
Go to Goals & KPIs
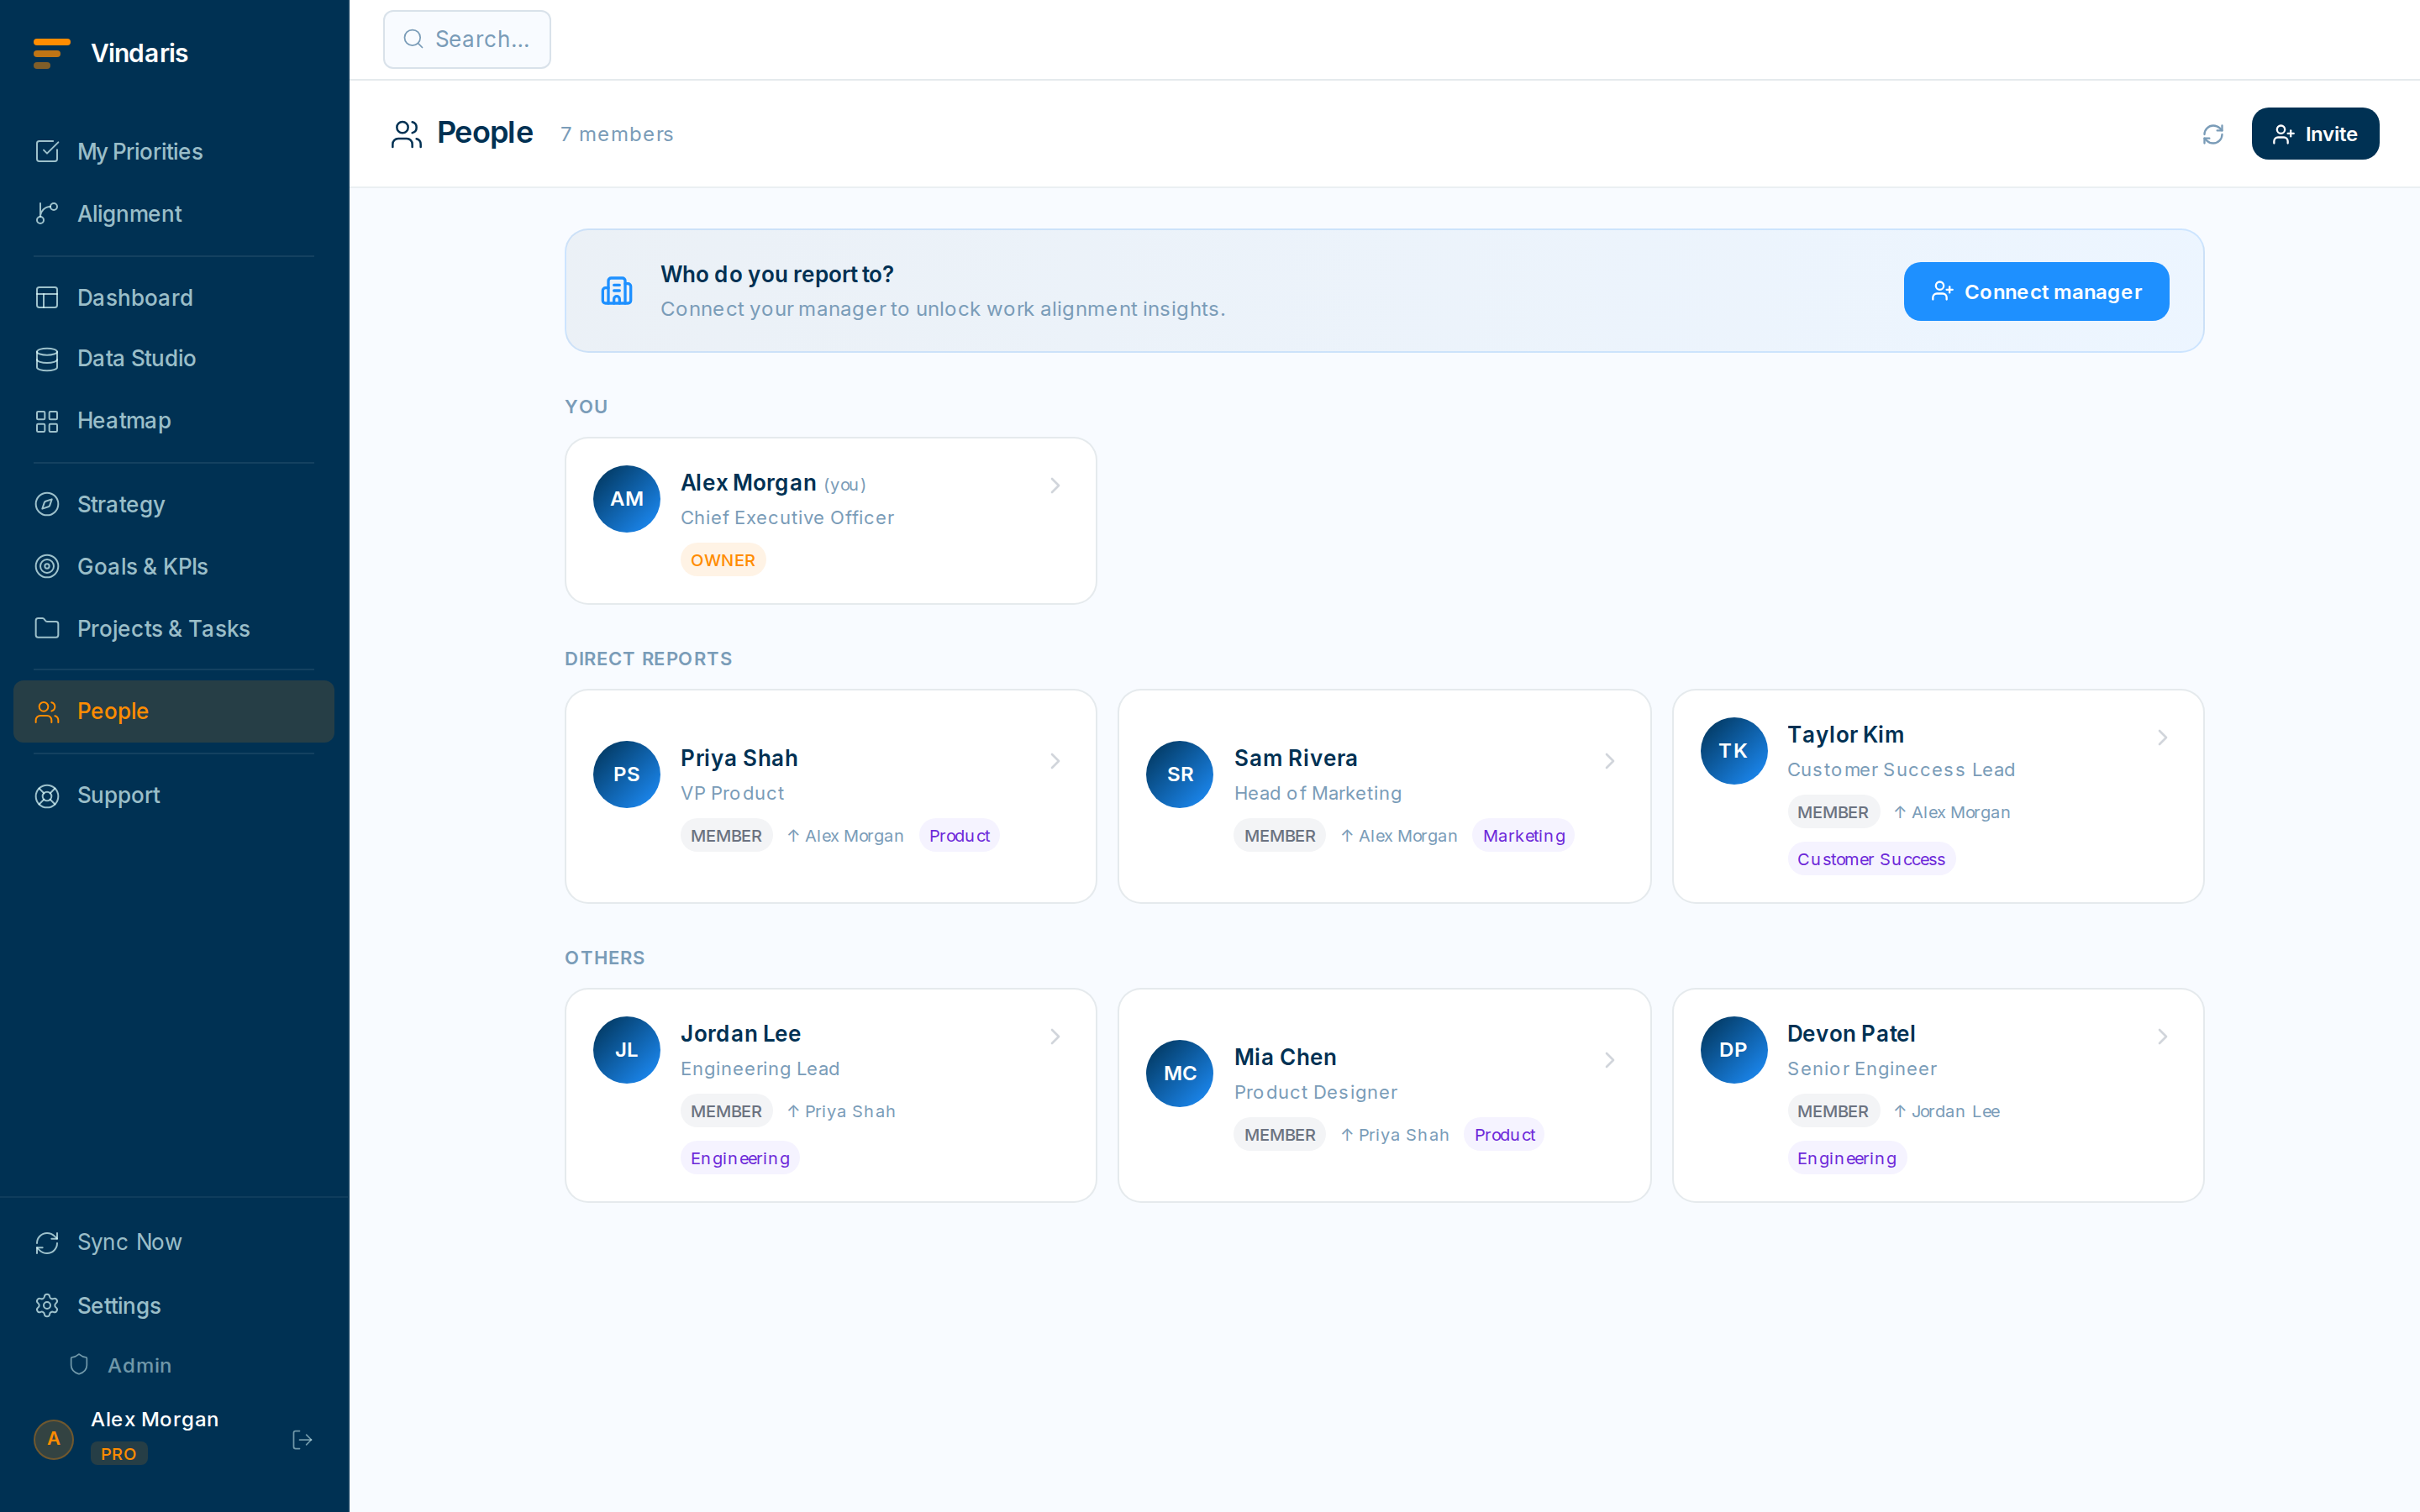coord(174,566)
